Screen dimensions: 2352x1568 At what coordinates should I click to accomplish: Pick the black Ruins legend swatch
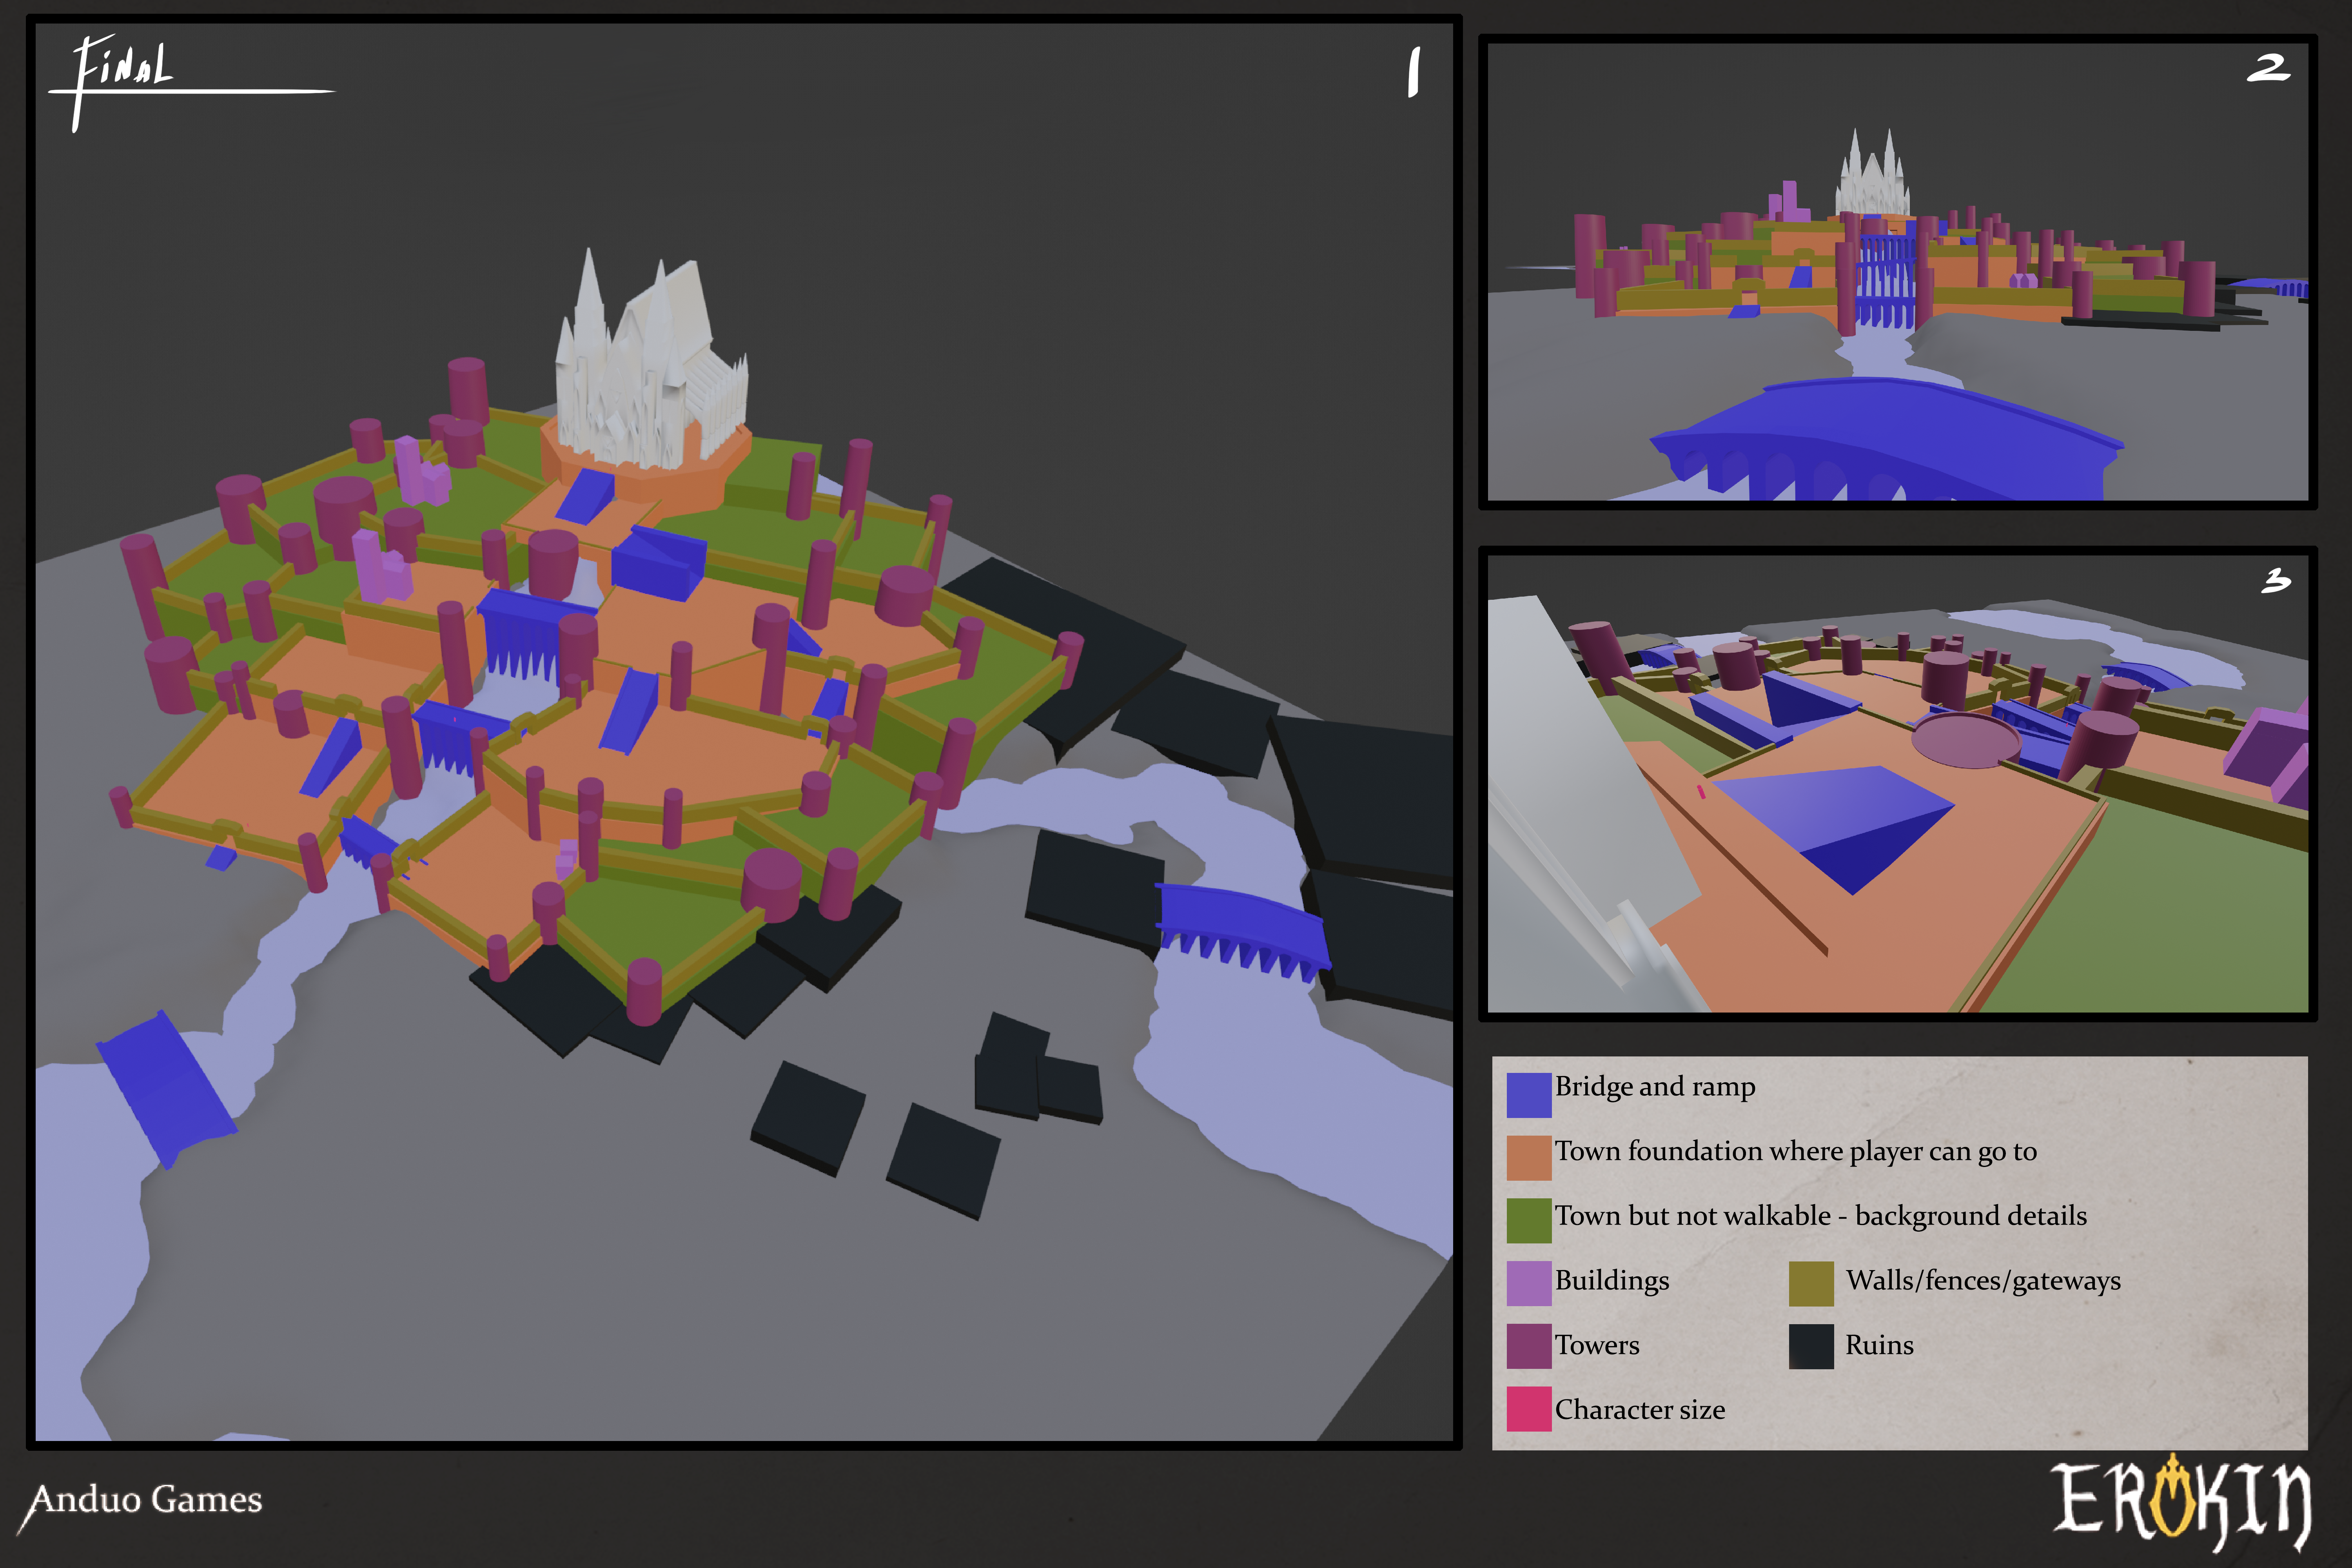pyautogui.click(x=1811, y=1346)
